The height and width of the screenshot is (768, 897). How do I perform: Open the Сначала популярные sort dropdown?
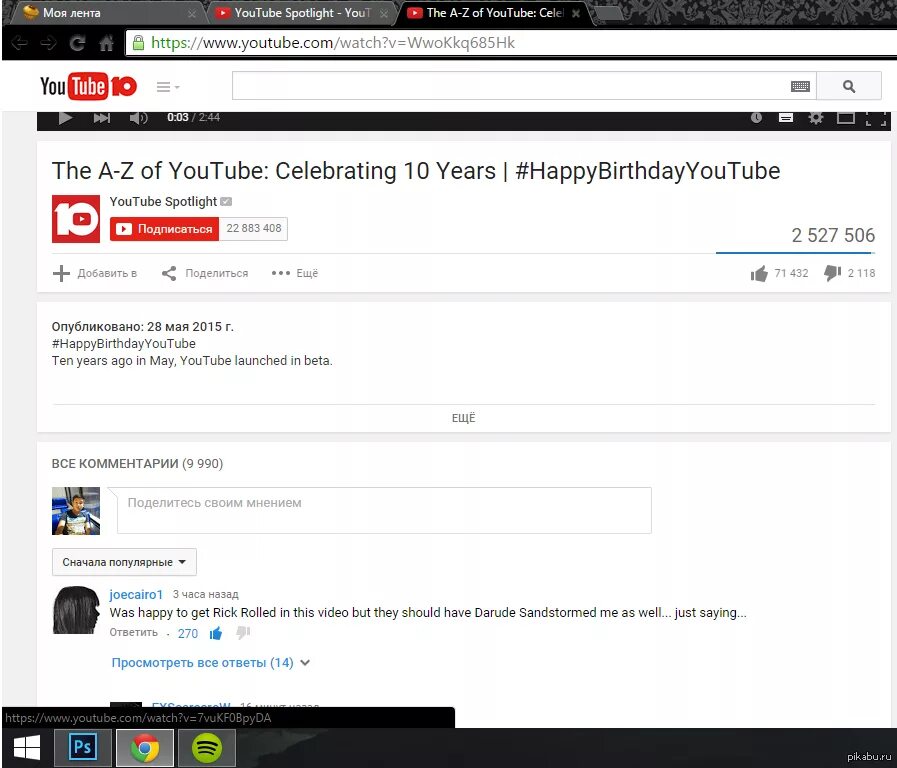[x=124, y=562]
